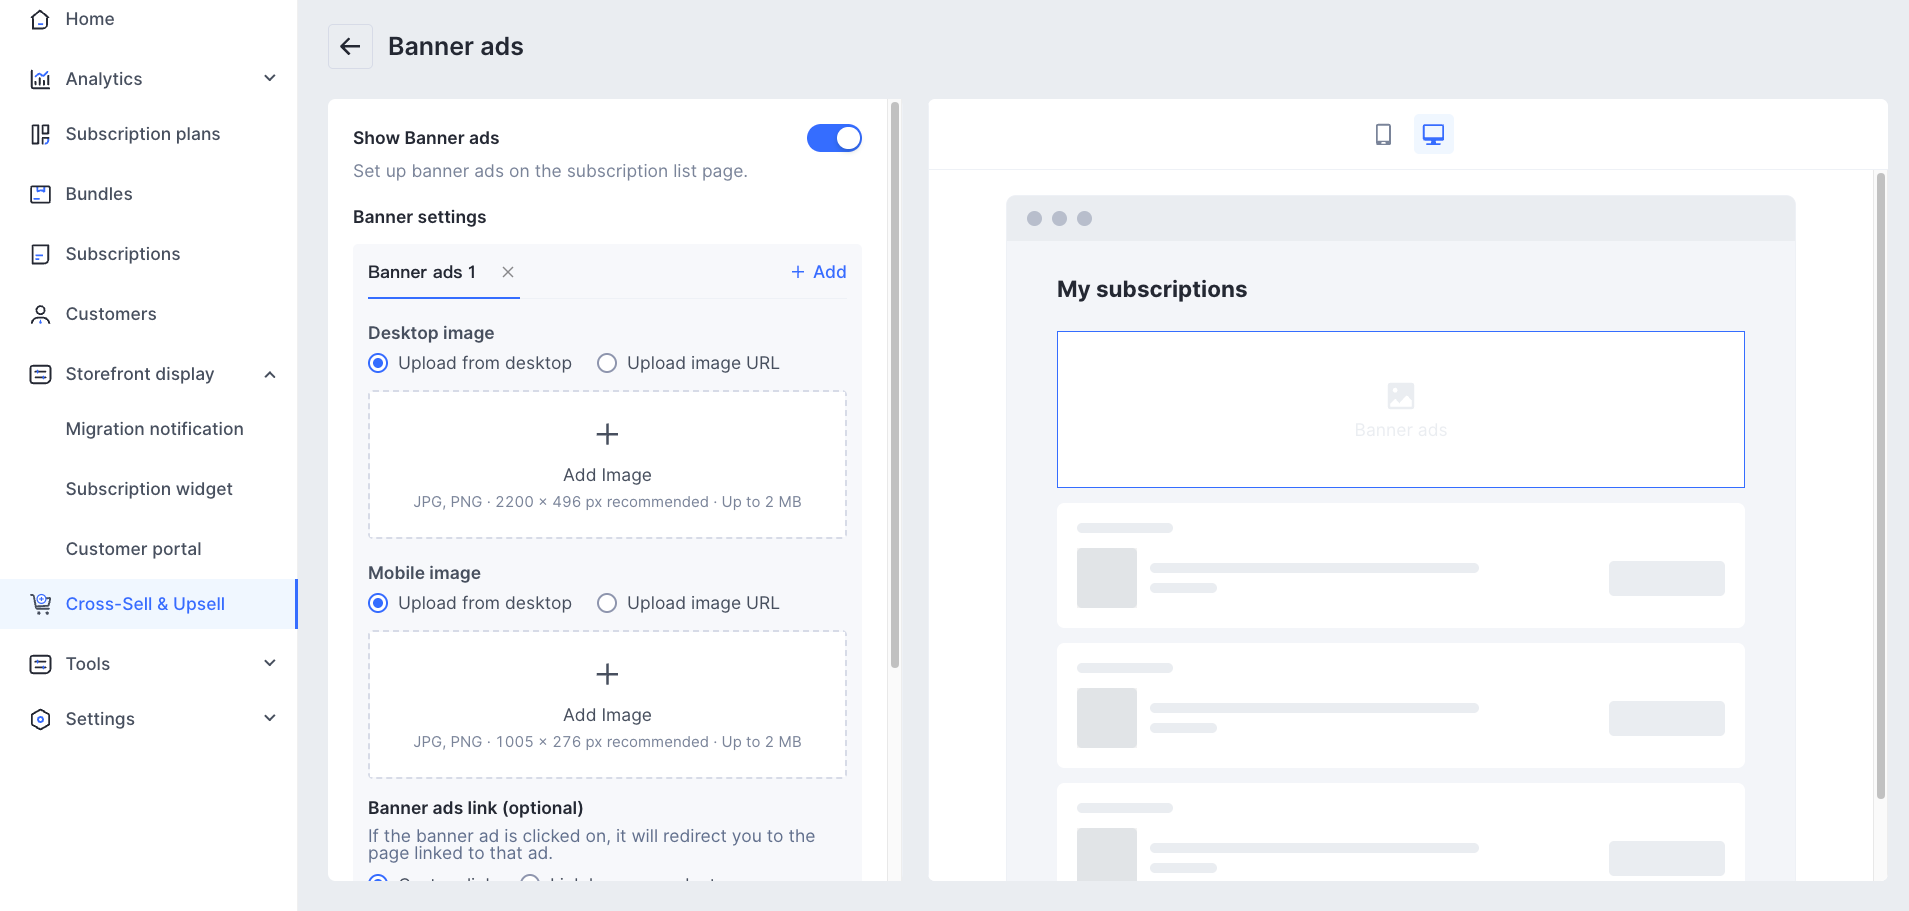Expand the Analytics menu chevron
The width and height of the screenshot is (1909, 911).
coord(270,78)
